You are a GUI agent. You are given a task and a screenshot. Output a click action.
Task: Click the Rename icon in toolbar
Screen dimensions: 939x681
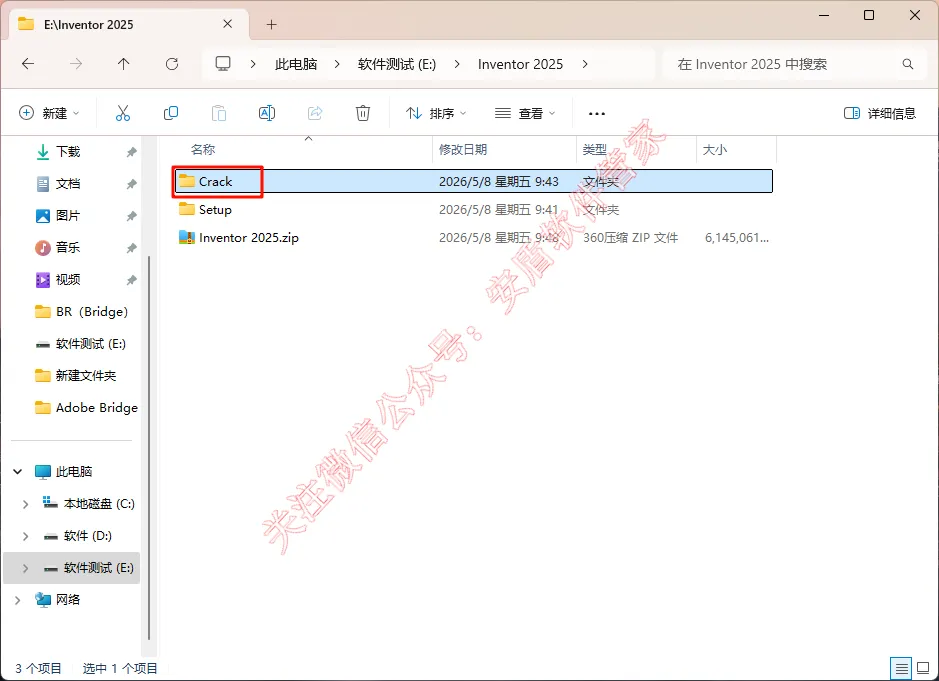[x=266, y=113]
